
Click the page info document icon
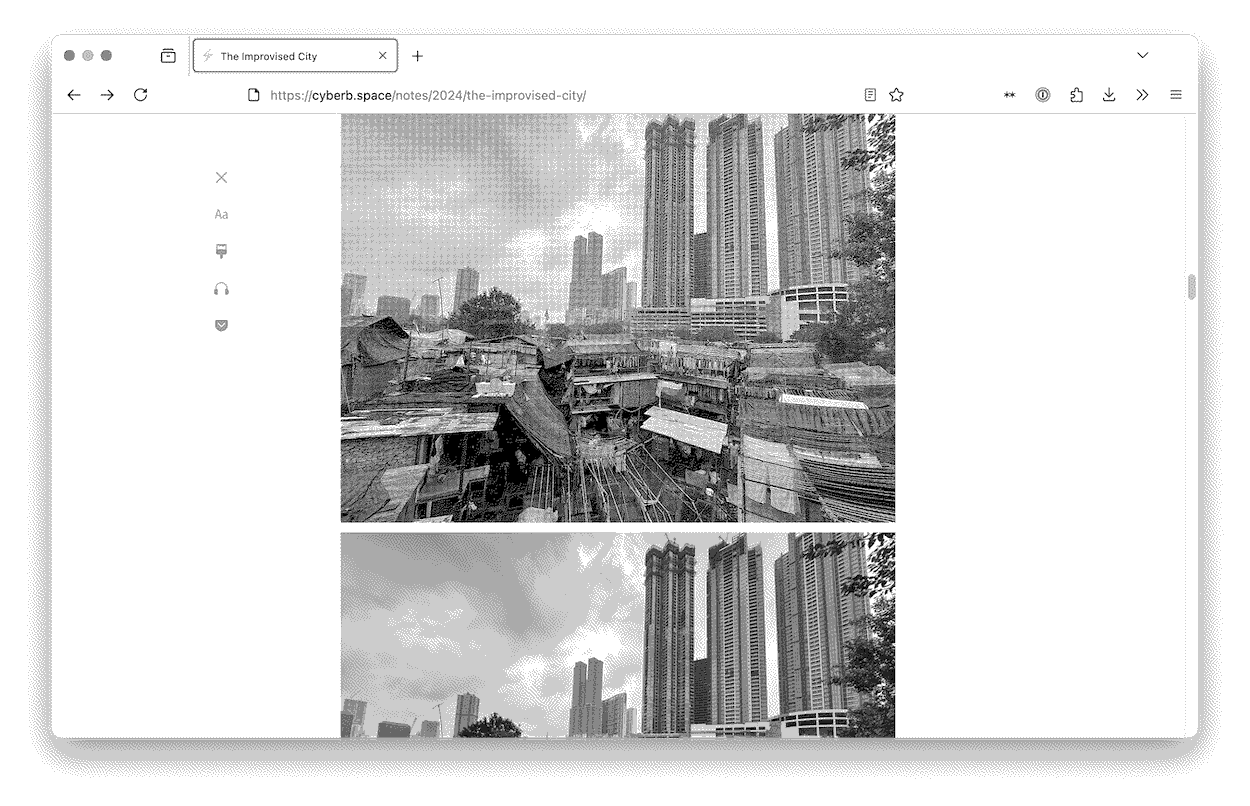pos(254,95)
